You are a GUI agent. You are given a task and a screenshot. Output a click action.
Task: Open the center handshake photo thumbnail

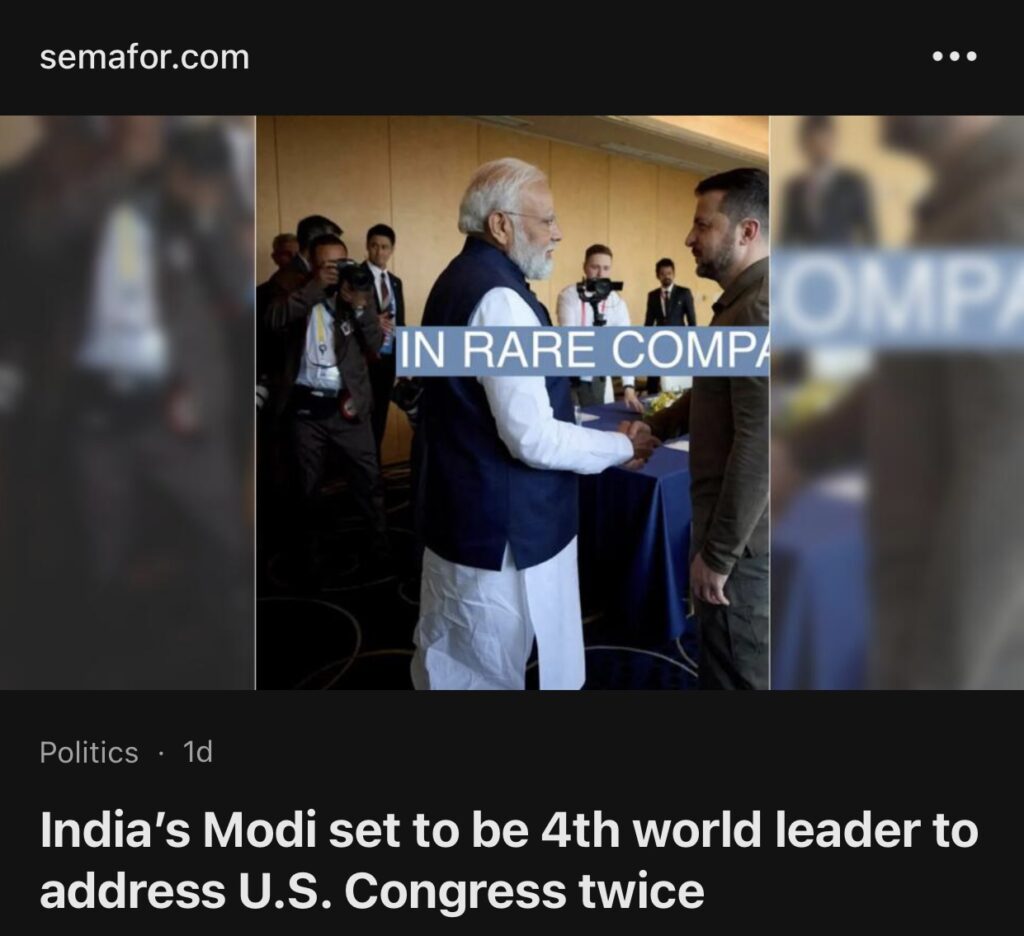(512, 402)
